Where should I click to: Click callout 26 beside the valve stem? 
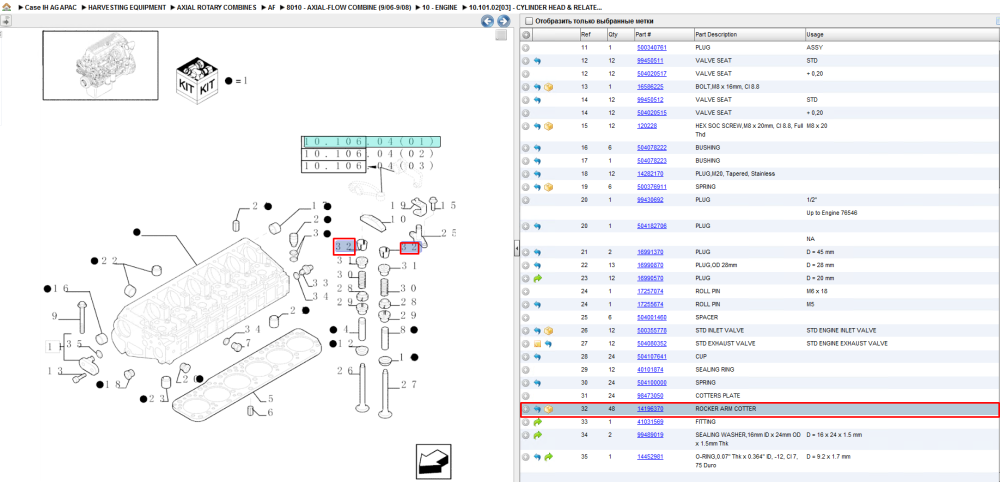pyautogui.click(x=345, y=371)
